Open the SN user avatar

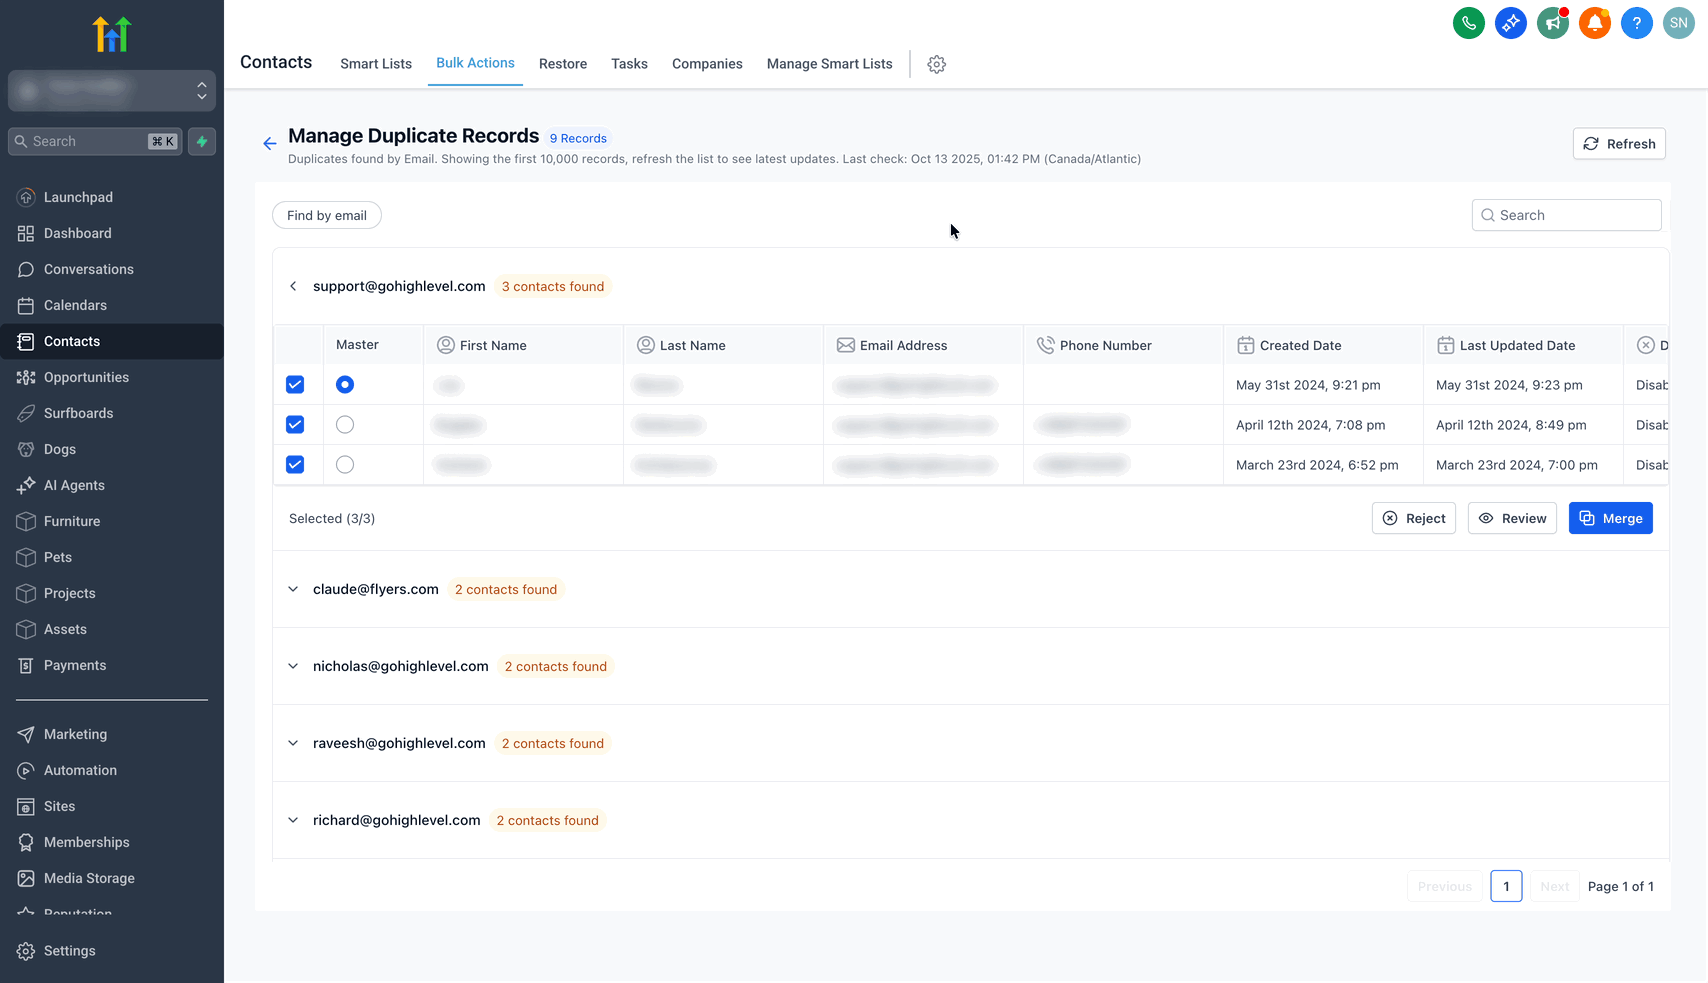[x=1678, y=23]
